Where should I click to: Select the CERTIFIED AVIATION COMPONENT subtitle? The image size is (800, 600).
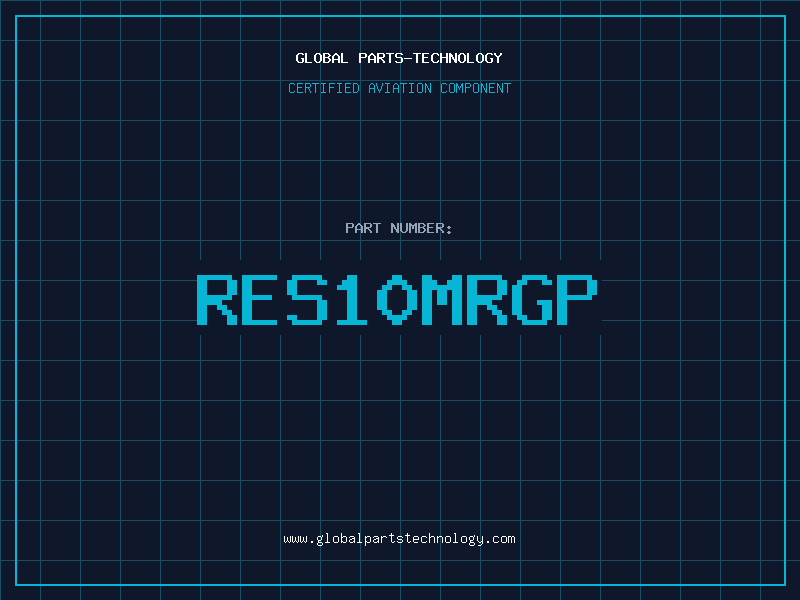point(399,88)
